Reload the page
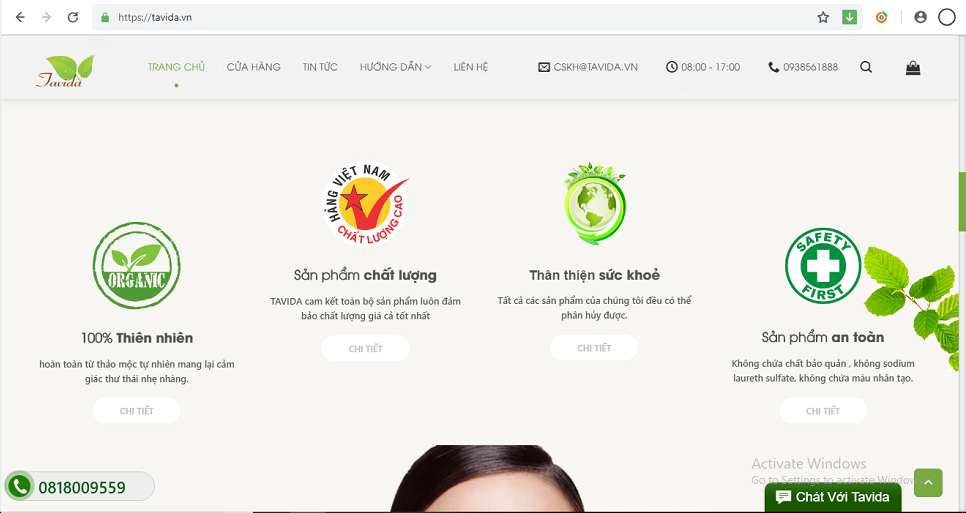Viewport: 966px width, 513px height. (73, 17)
